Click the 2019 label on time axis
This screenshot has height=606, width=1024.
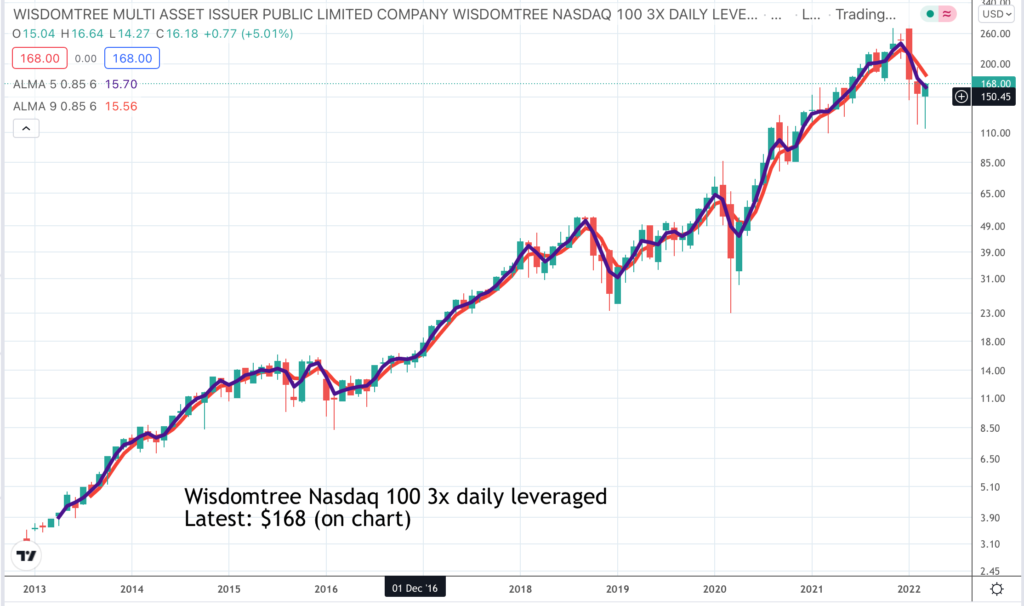pos(618,589)
